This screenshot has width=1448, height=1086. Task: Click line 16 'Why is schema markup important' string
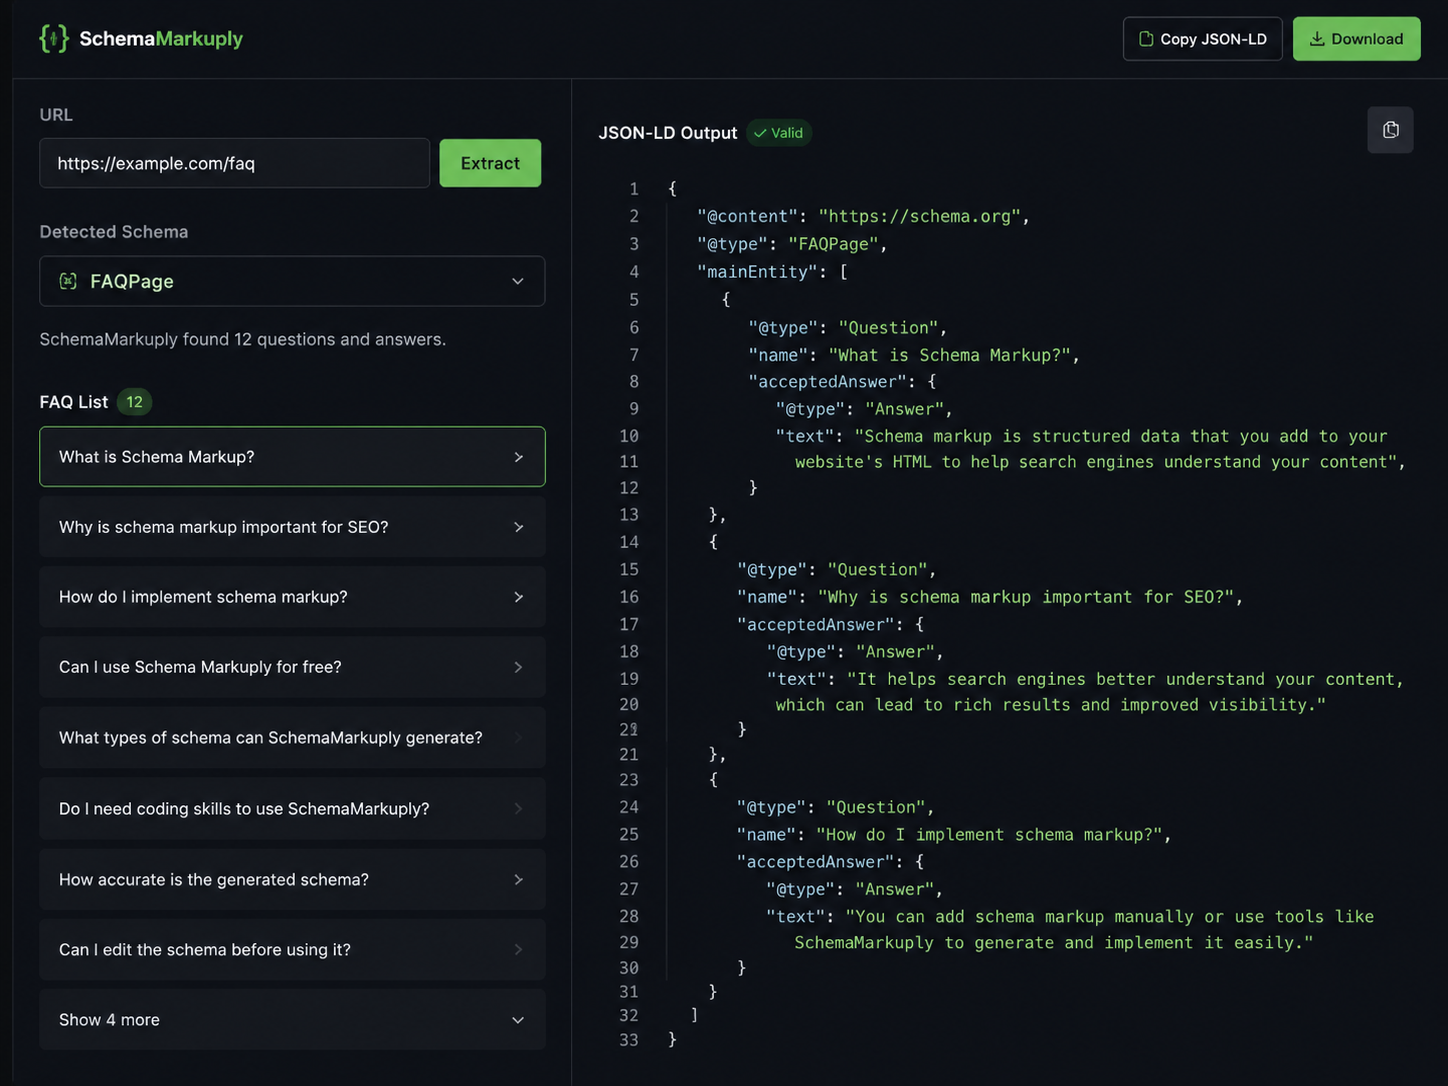1026,597
